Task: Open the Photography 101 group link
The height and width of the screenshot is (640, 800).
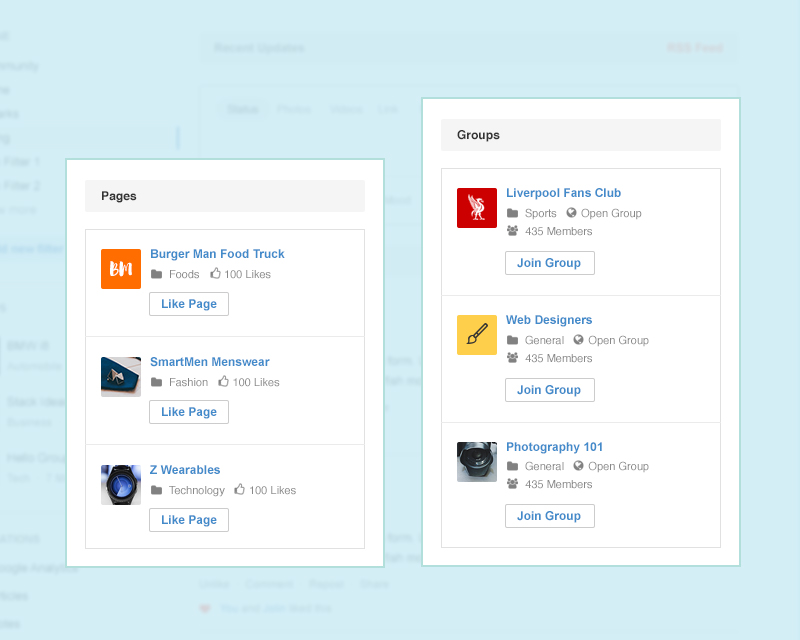Action: click(x=554, y=447)
